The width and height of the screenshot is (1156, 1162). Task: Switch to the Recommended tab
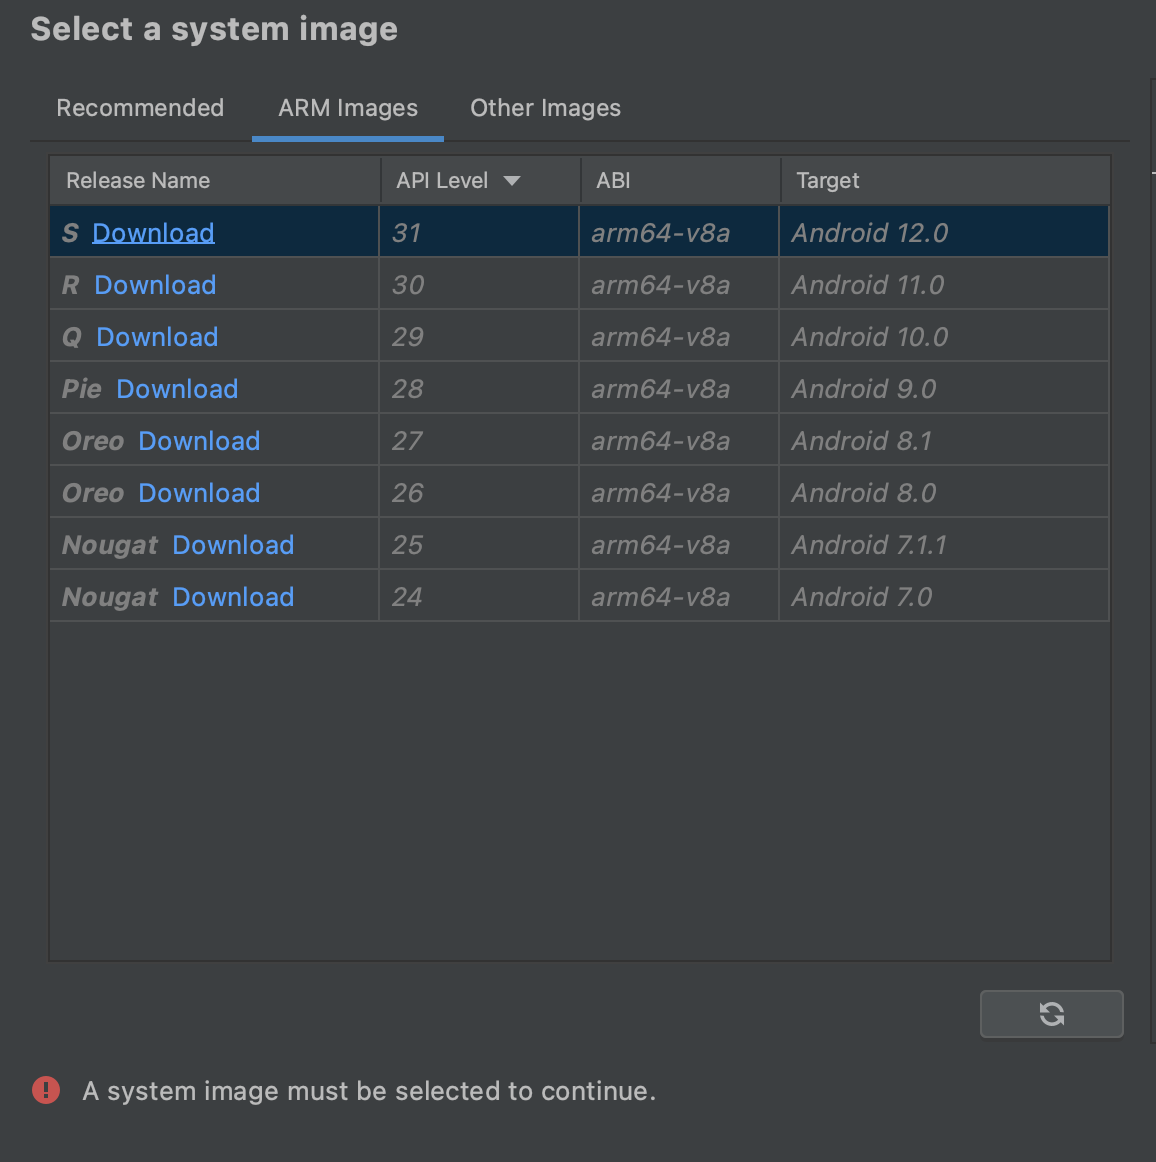coord(140,108)
